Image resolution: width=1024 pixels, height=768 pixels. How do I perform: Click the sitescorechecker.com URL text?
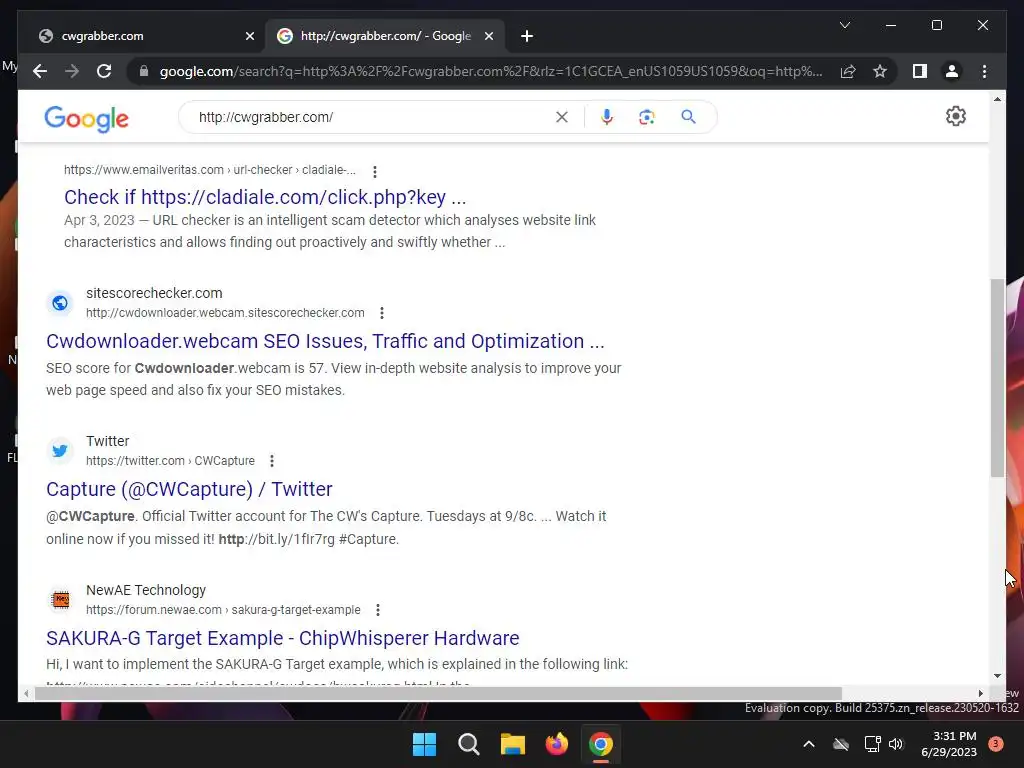coord(225,313)
